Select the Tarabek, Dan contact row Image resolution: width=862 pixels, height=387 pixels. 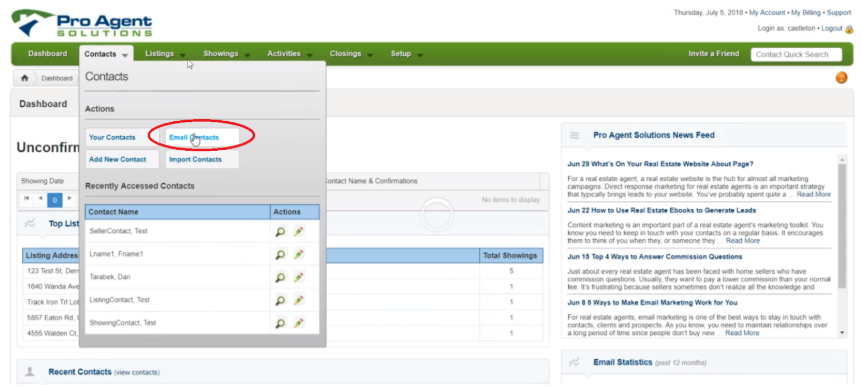202,278
